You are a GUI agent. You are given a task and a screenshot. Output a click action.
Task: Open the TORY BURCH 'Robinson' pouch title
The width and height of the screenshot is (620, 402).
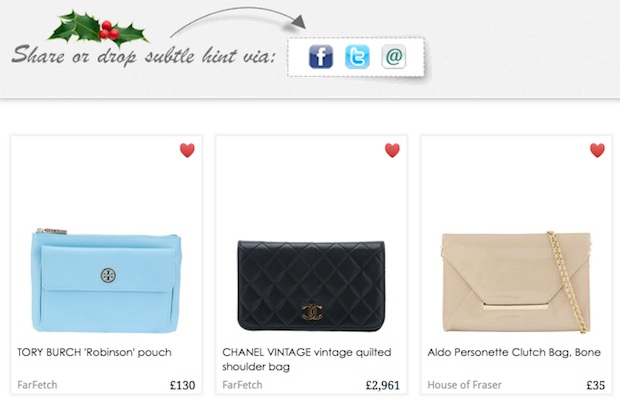click(x=95, y=352)
